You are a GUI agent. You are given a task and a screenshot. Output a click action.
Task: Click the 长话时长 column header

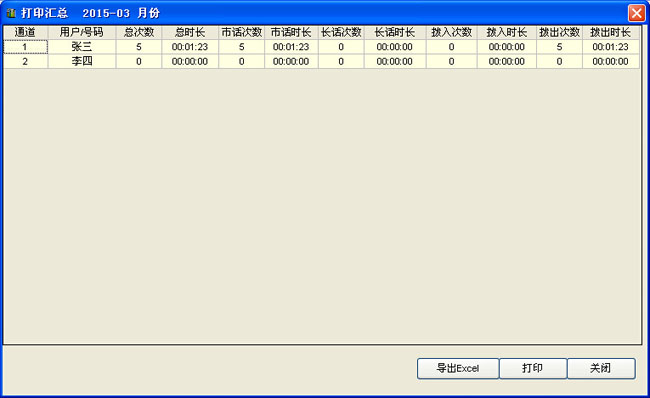(395, 32)
